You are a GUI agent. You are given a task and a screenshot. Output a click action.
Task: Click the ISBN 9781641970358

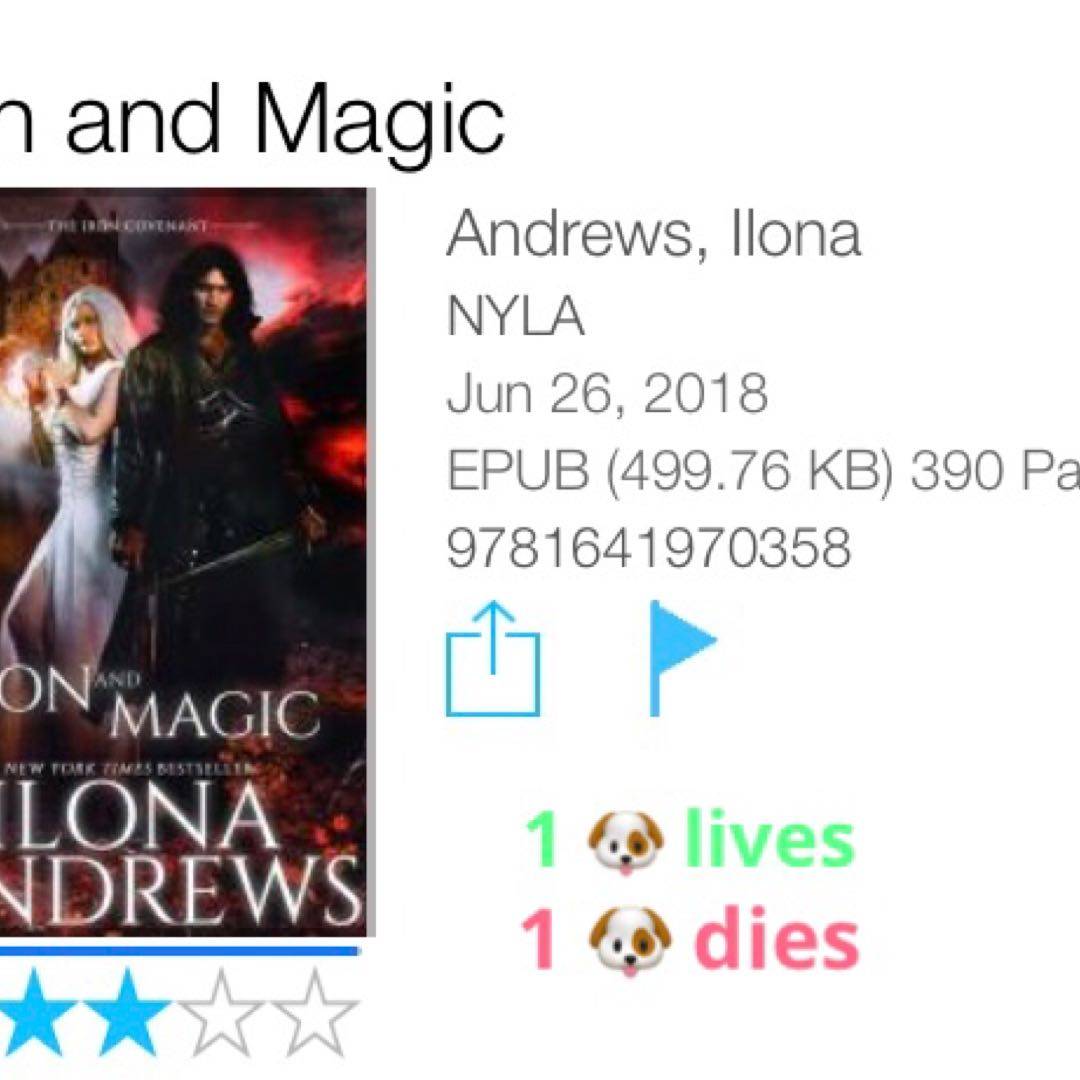click(649, 548)
